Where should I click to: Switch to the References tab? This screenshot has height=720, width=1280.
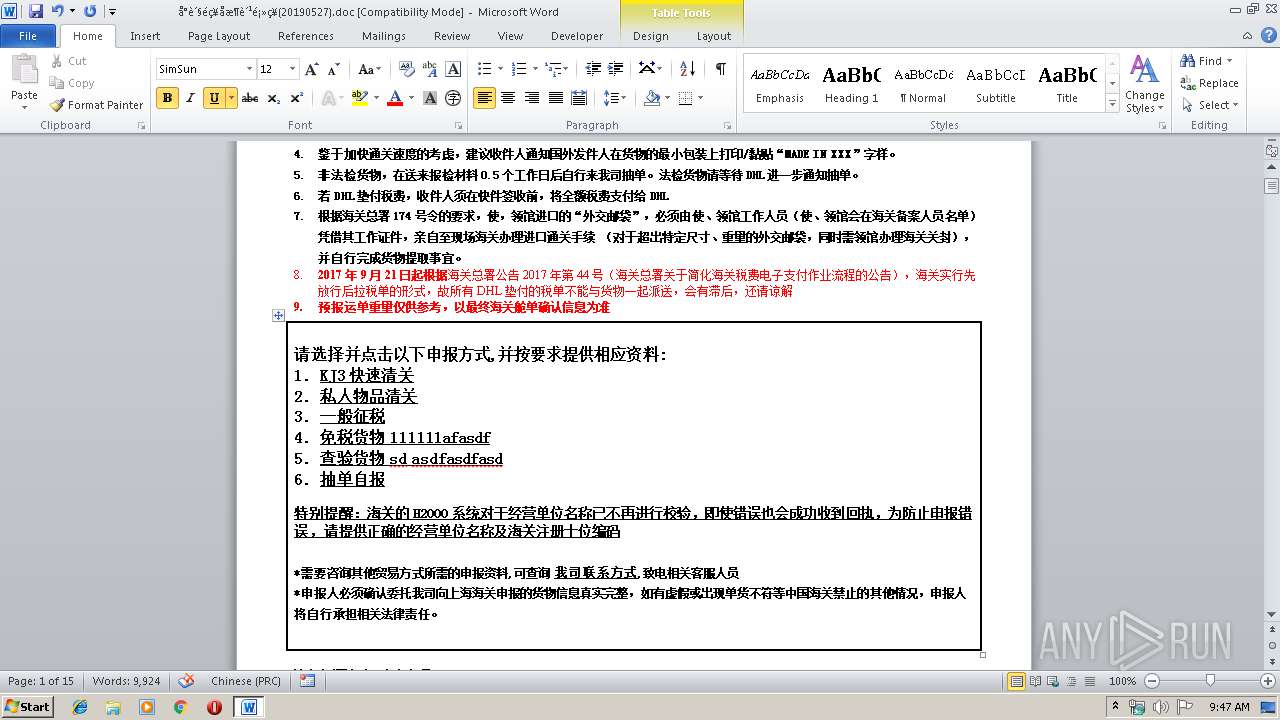[306, 36]
